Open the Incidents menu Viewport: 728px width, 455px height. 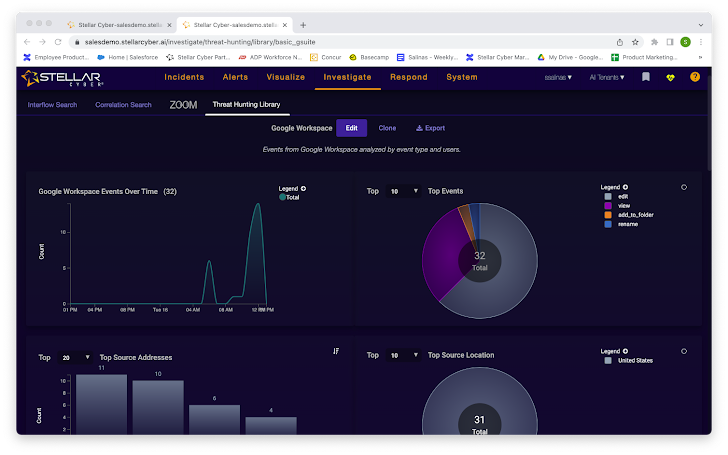coord(184,77)
